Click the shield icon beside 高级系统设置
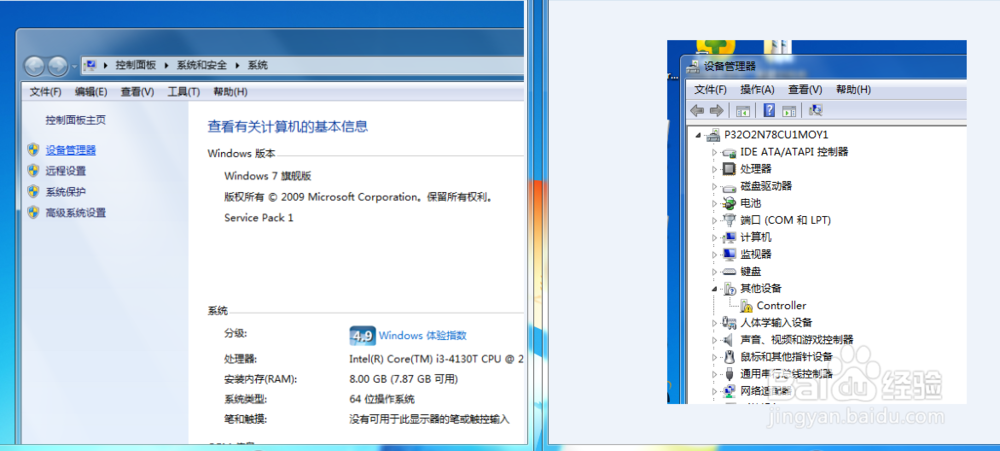The image size is (1000, 451). pos(33,212)
